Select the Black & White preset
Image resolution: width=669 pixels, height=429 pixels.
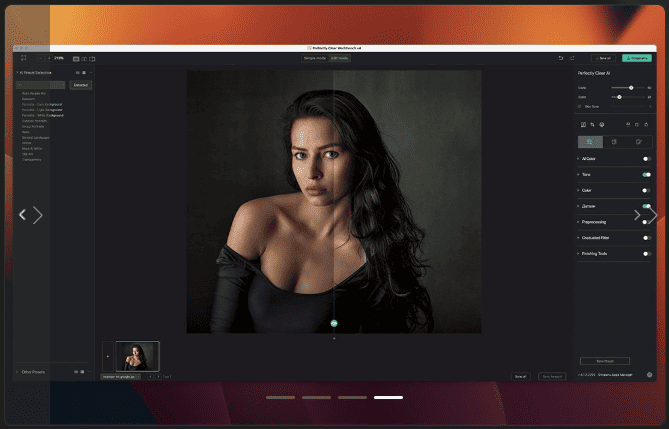[x=32, y=149]
